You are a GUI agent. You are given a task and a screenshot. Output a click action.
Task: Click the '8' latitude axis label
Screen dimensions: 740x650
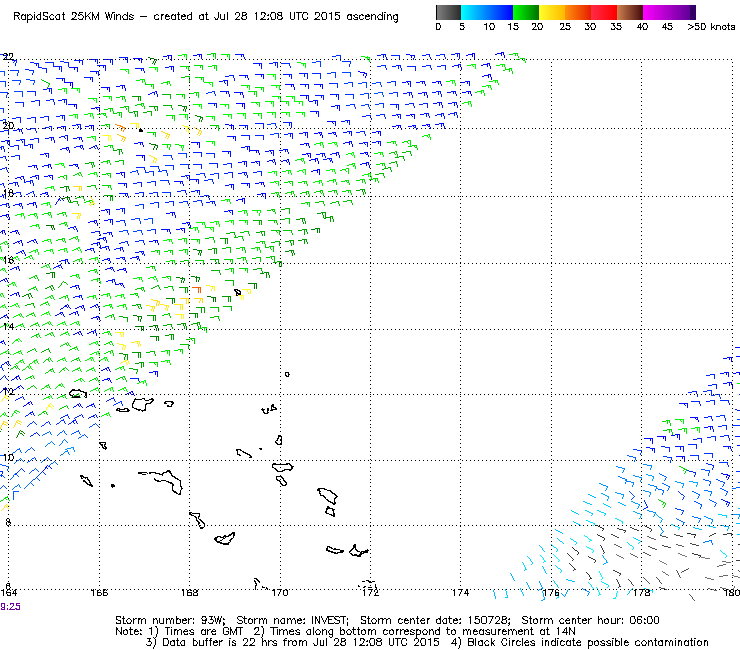coord(8,522)
